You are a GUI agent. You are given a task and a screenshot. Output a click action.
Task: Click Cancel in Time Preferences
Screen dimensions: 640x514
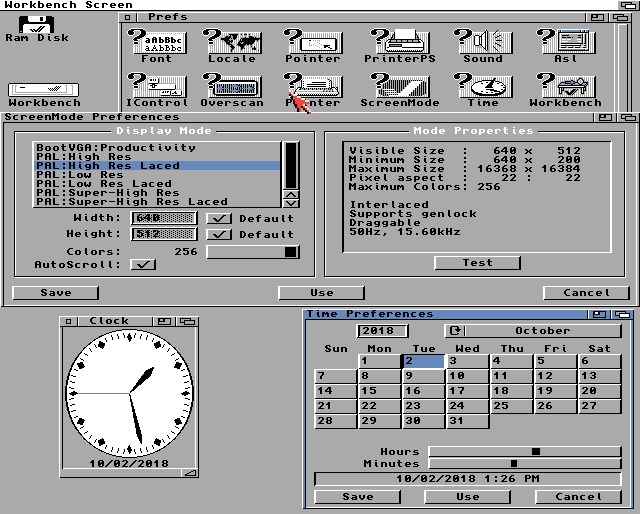(578, 496)
